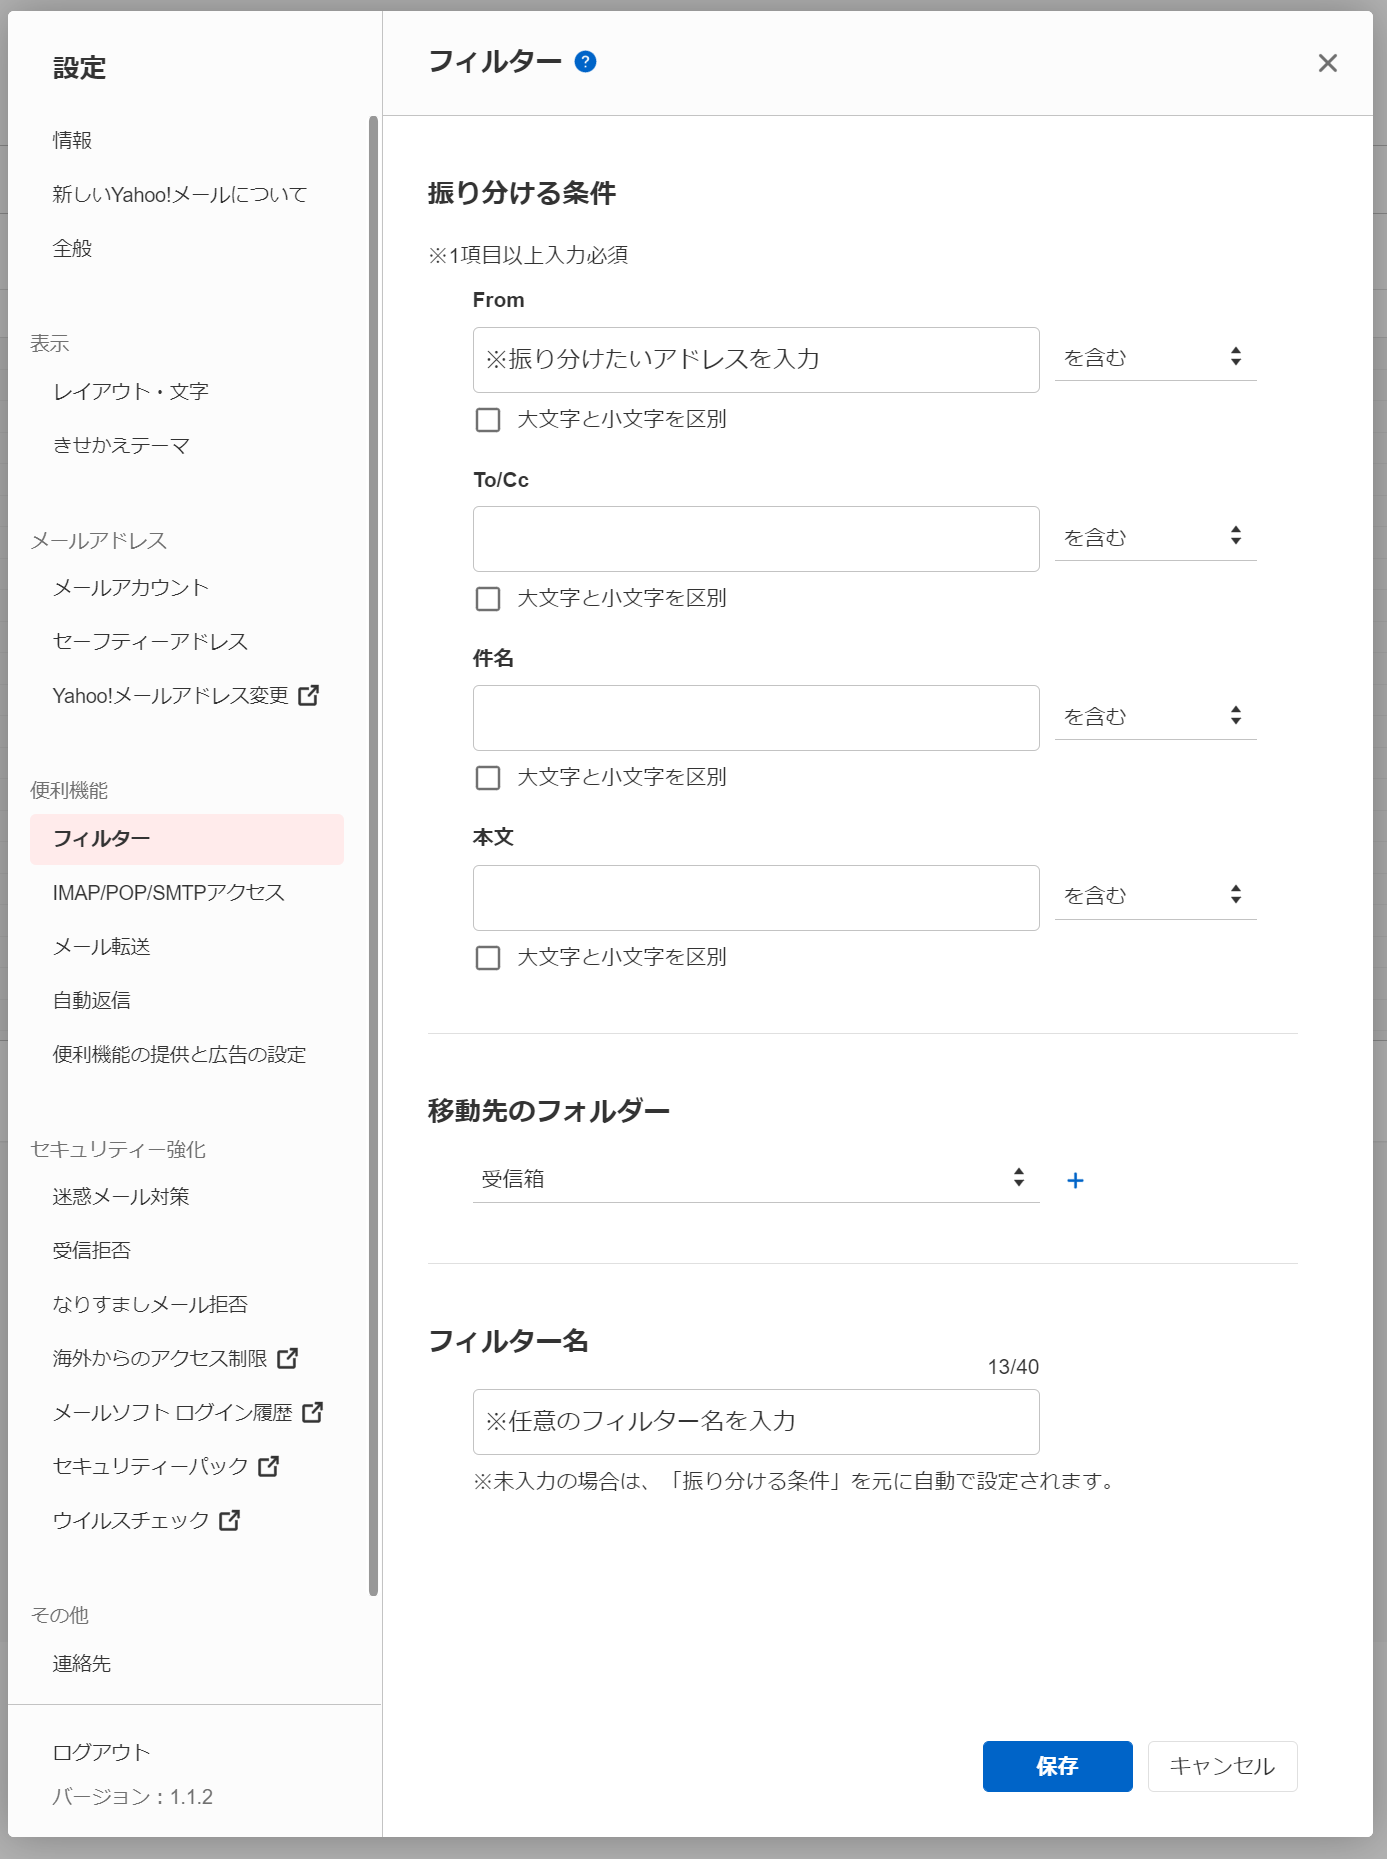Open the を含む dropdown for From
The height and width of the screenshot is (1859, 1387).
pos(1155,357)
